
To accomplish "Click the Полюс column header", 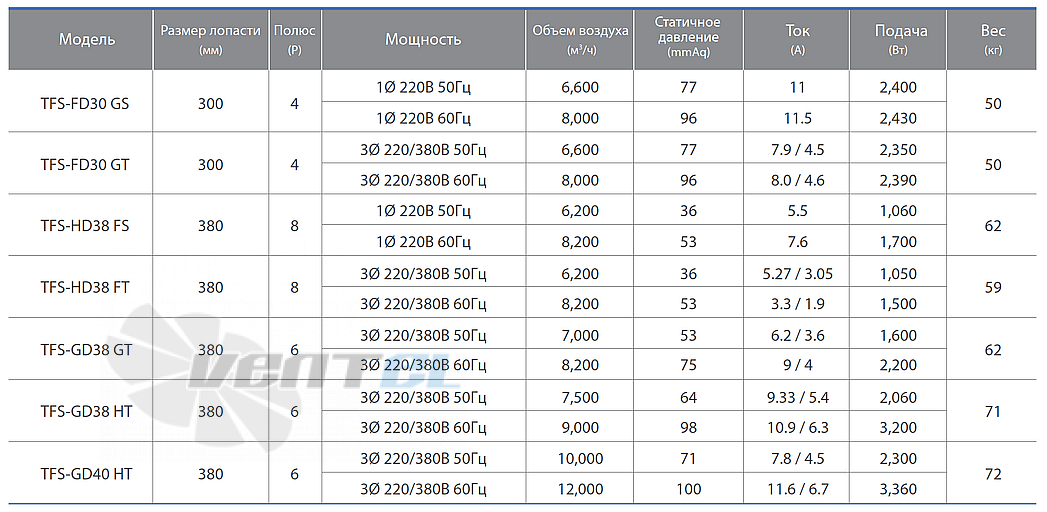I will [x=295, y=39].
